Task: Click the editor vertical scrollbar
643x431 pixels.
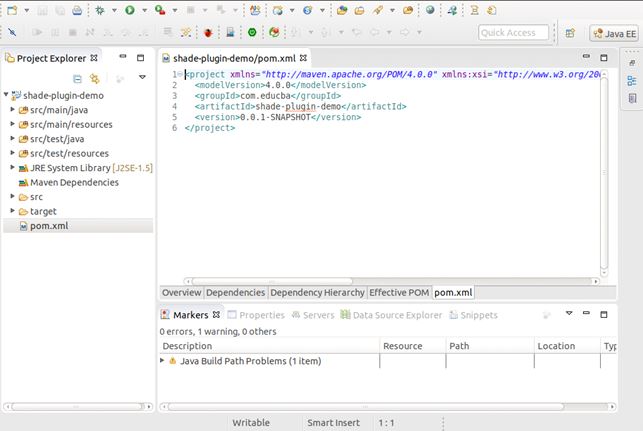Action: click(604, 172)
